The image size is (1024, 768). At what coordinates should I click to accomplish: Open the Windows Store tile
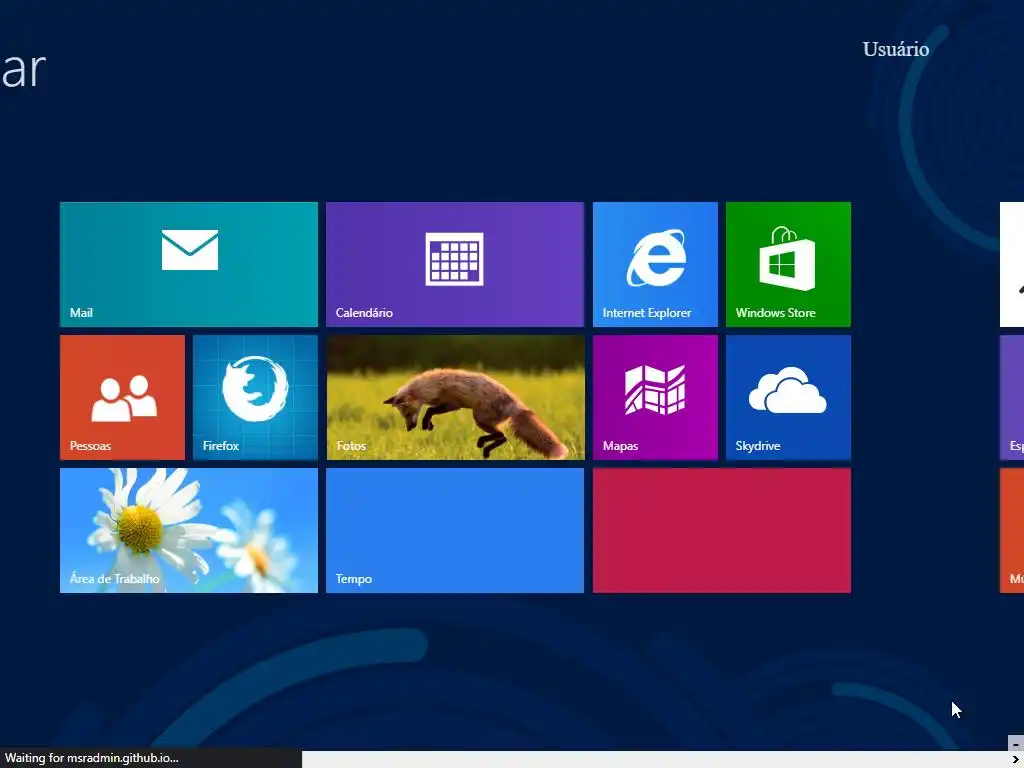click(x=788, y=264)
